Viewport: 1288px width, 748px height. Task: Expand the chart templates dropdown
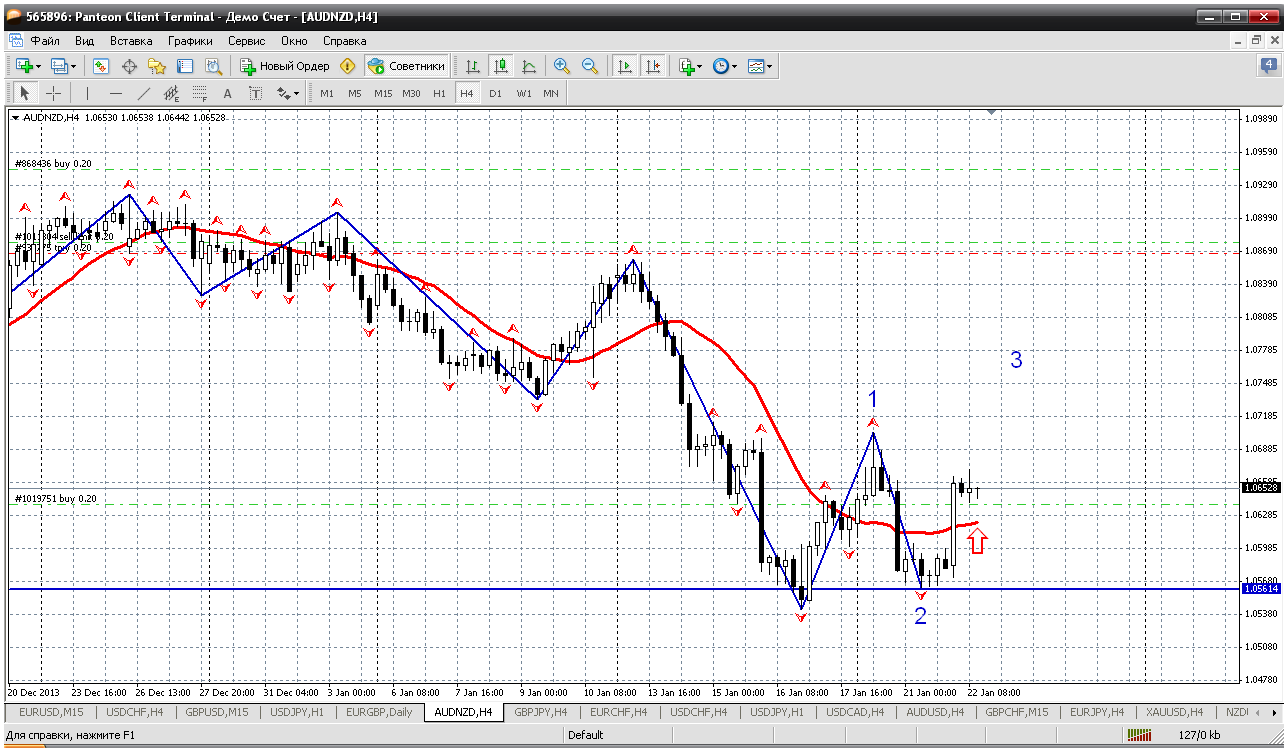pos(760,66)
